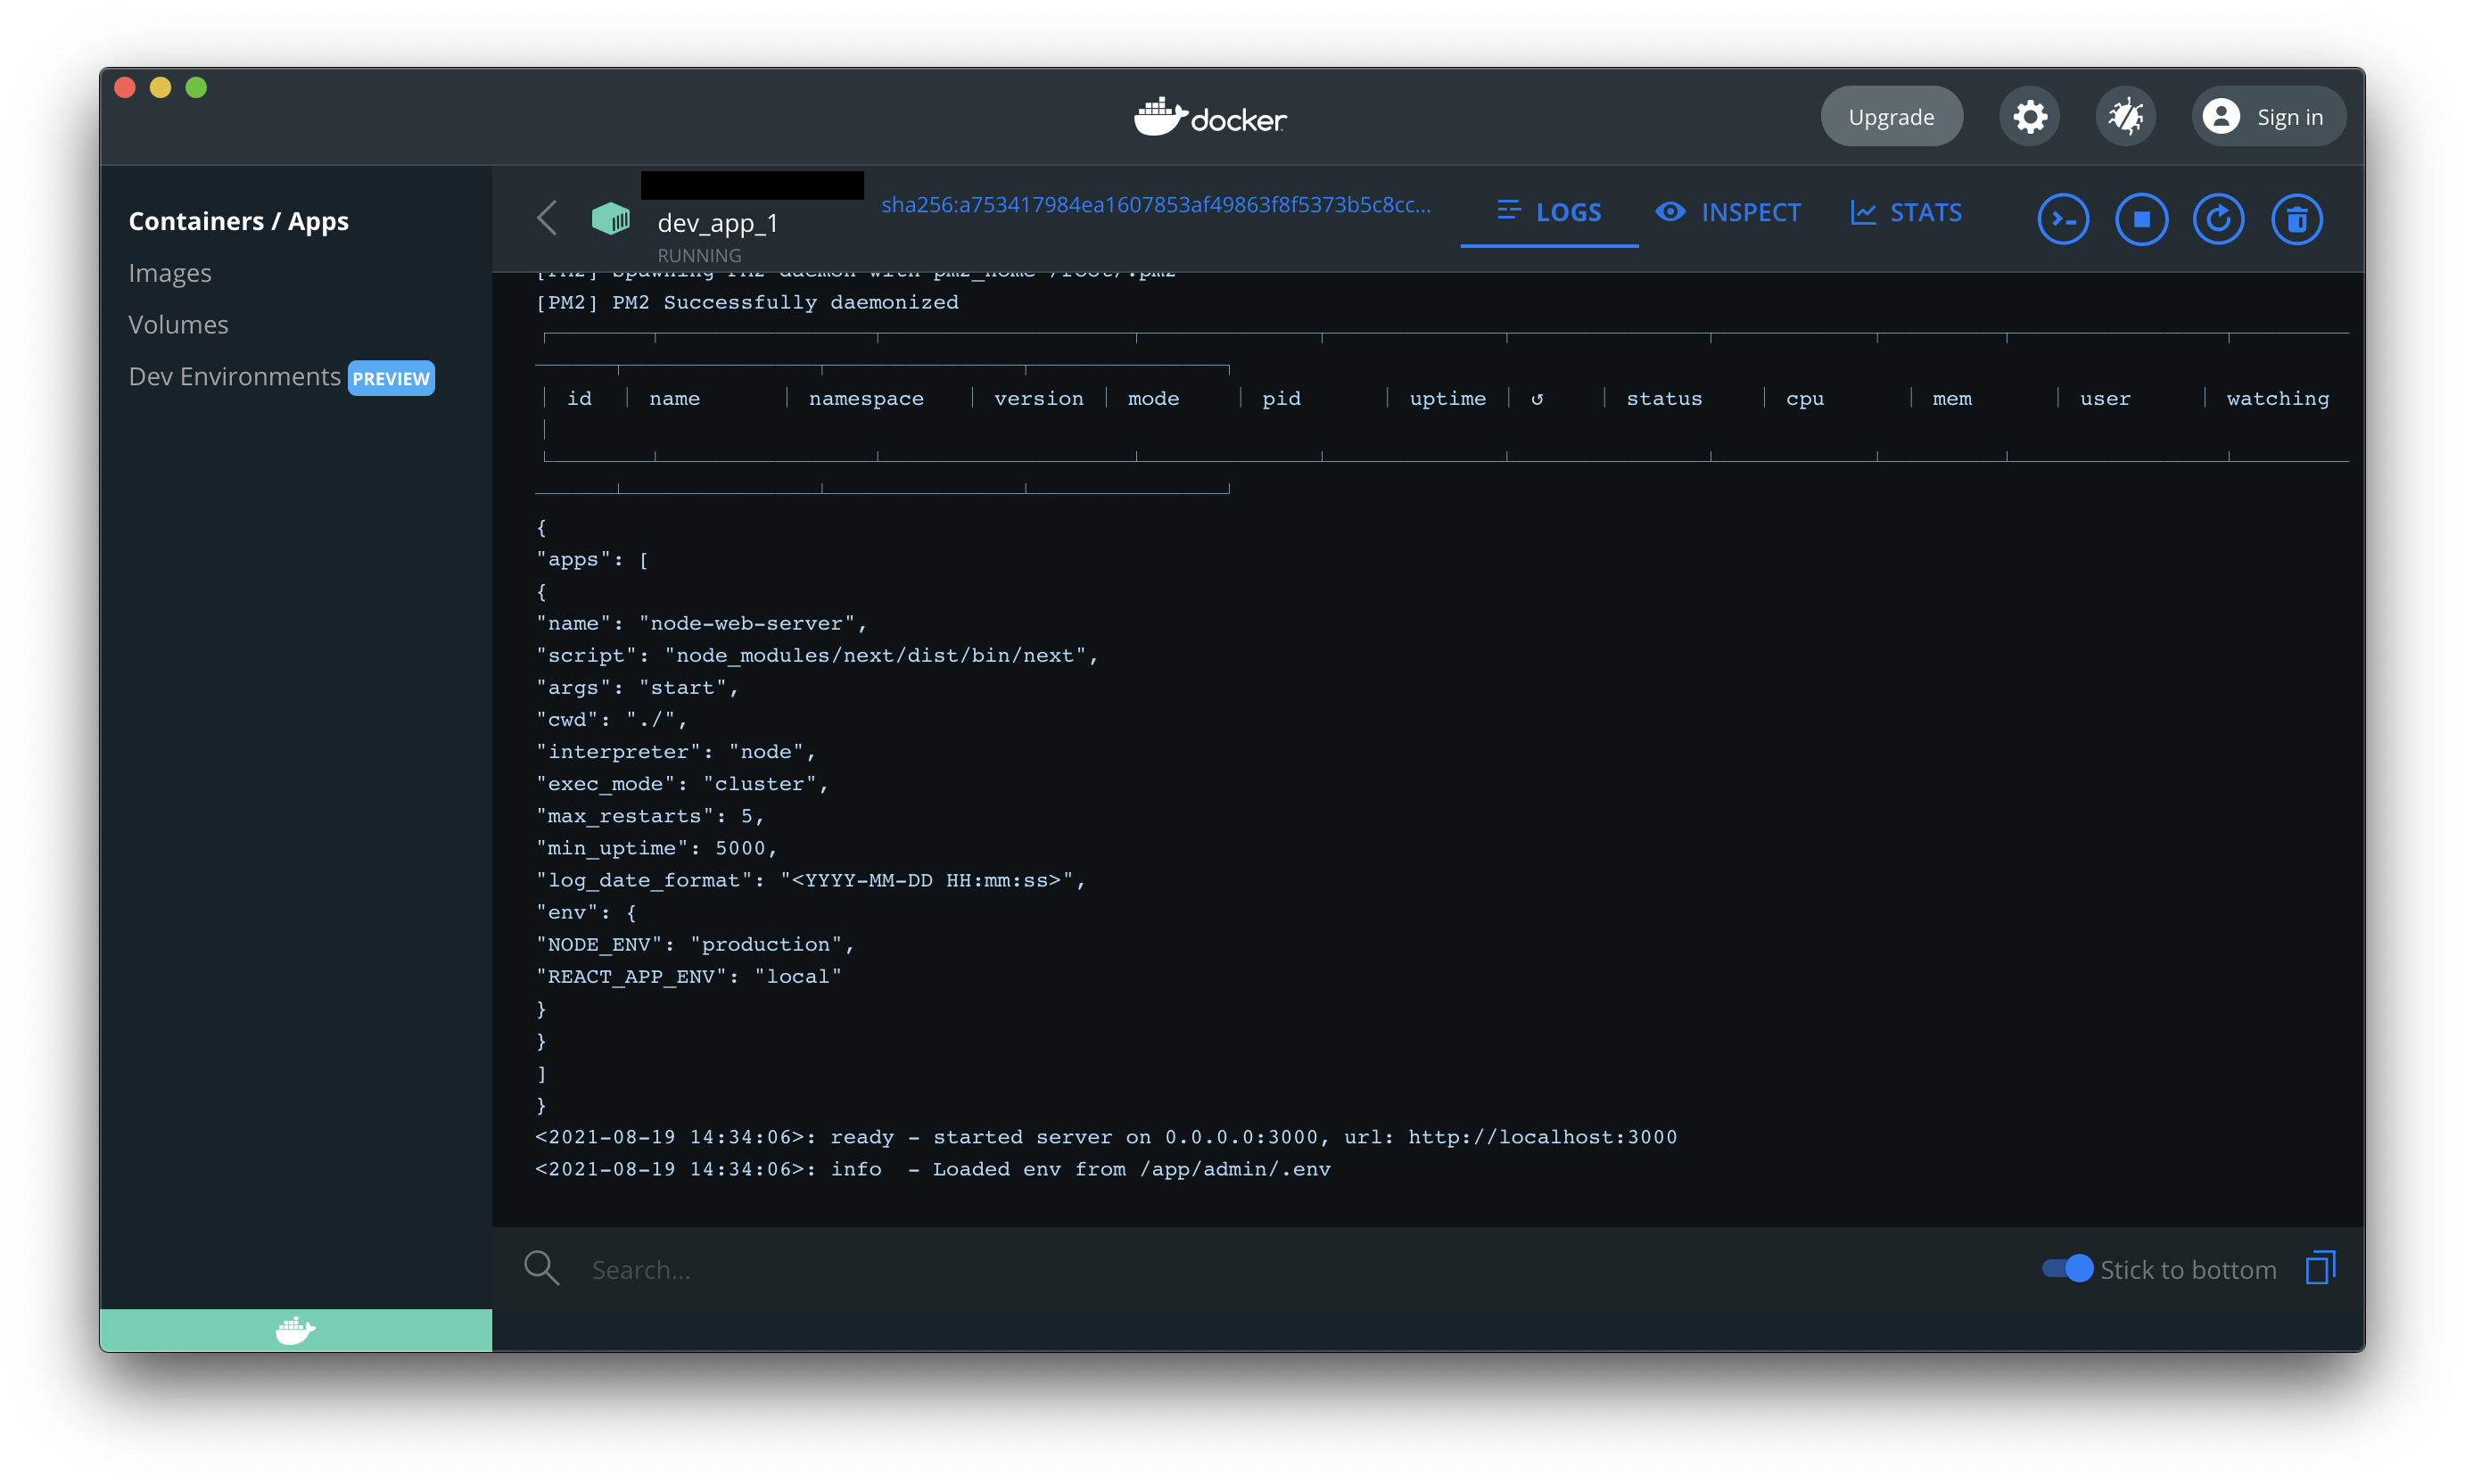This screenshot has width=2465, height=1484.
Task: Open the STATS tab
Action: point(1905,213)
